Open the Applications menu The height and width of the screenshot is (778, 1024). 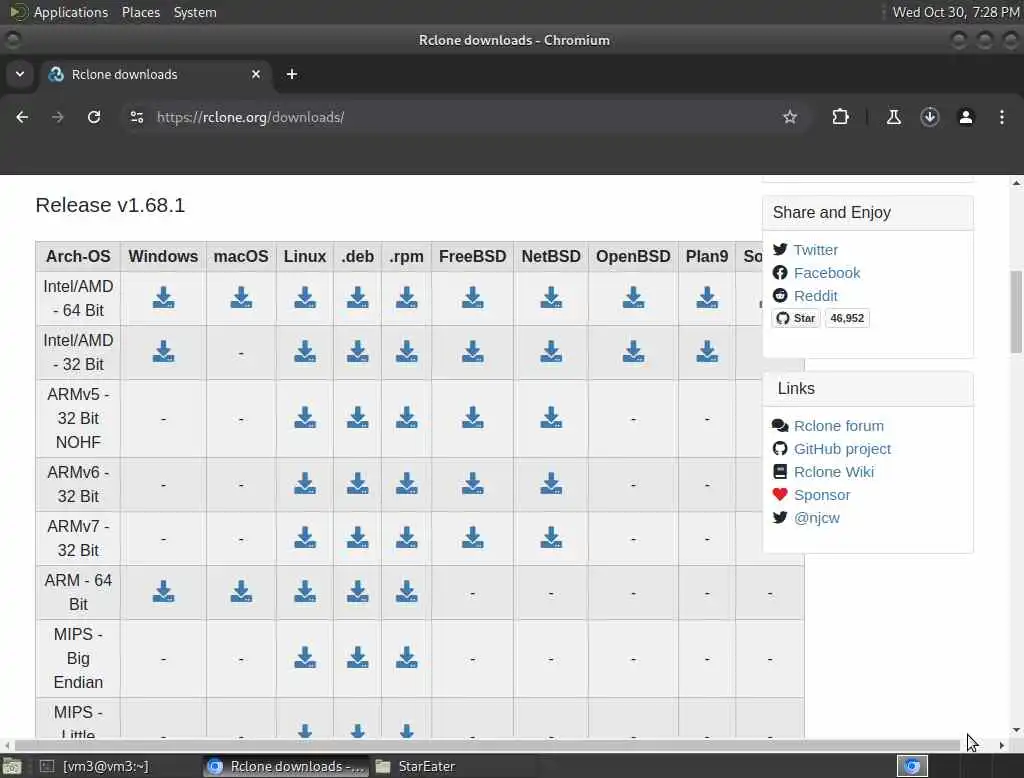[x=71, y=12]
